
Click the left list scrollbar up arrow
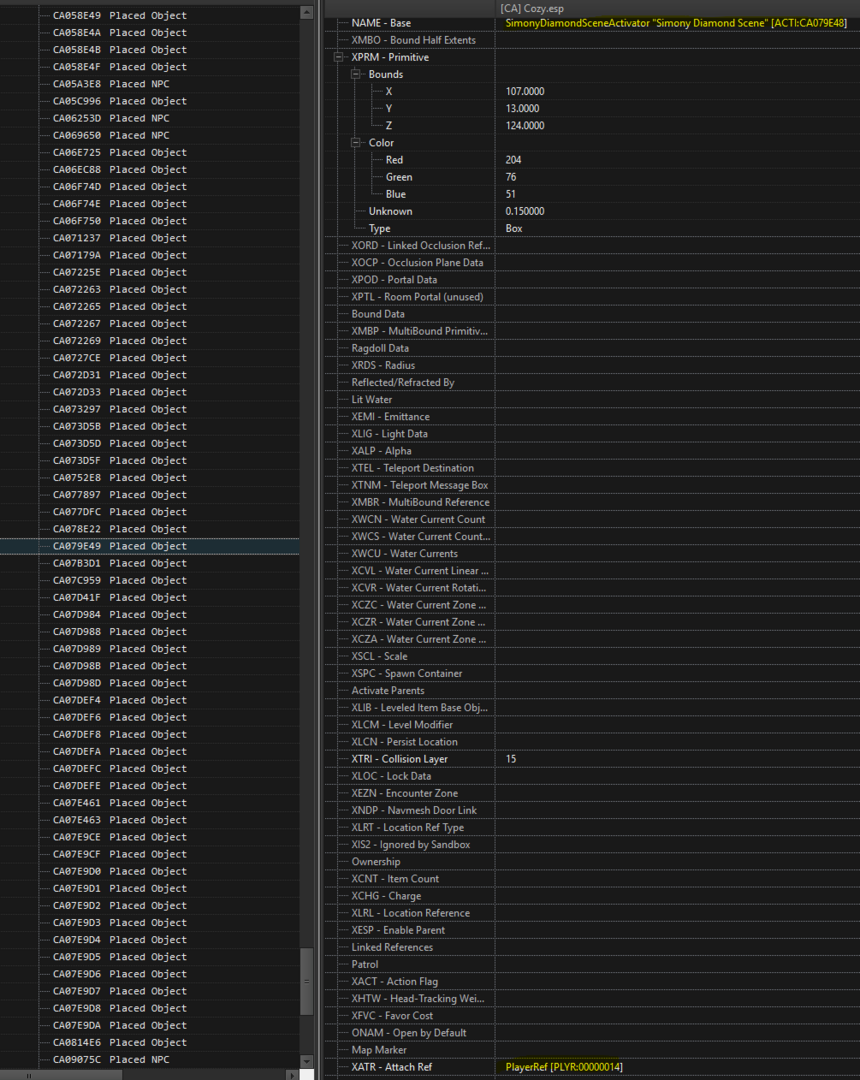pos(307,12)
